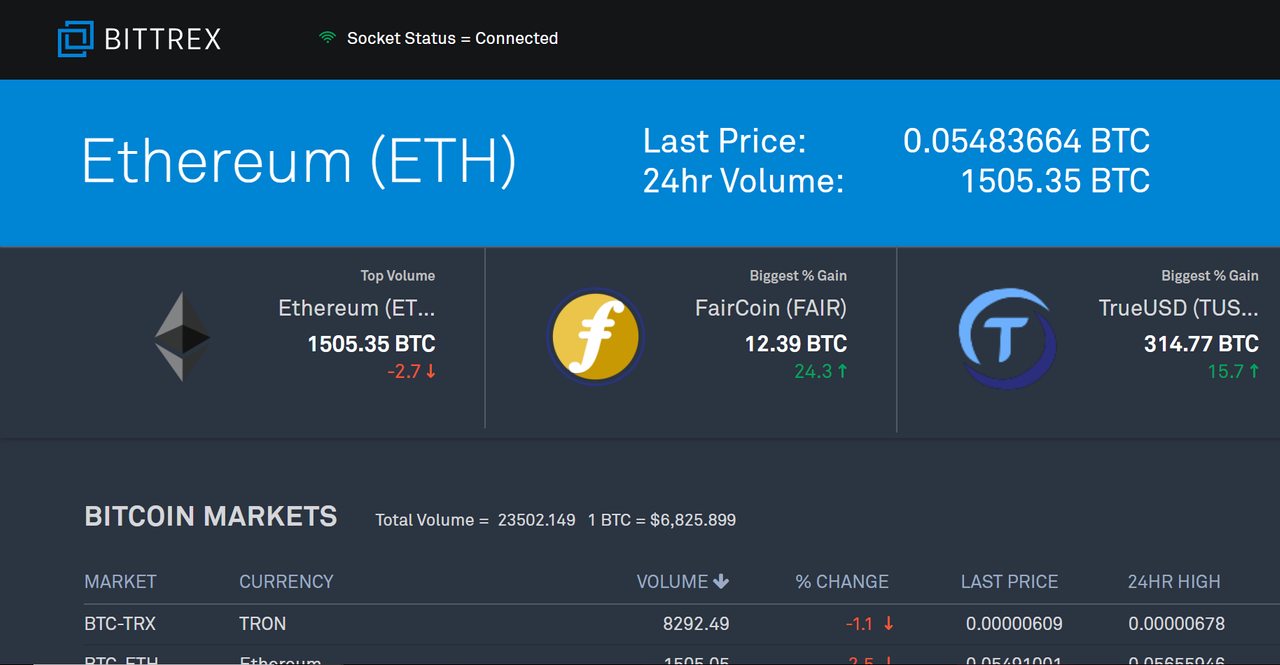Click the Total Volume = 23502.149 text

pos(475,520)
